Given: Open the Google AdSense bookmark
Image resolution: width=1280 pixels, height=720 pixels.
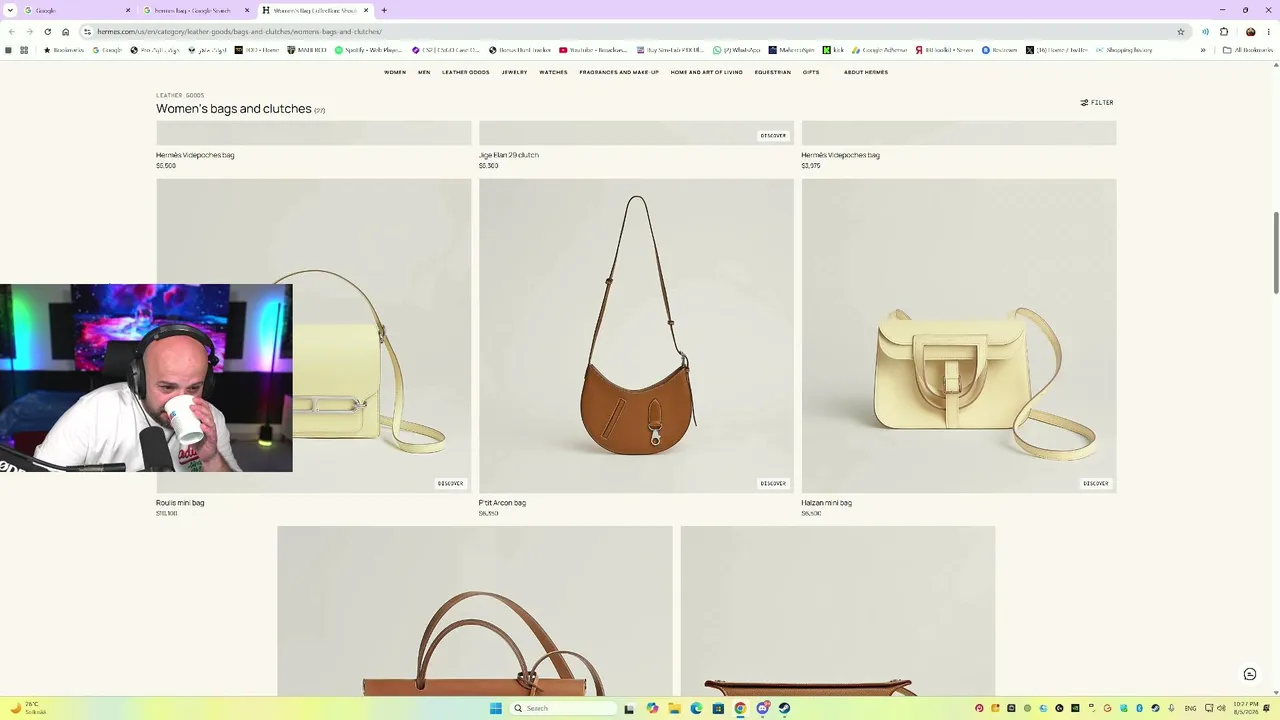Looking at the screenshot, I should point(880,50).
